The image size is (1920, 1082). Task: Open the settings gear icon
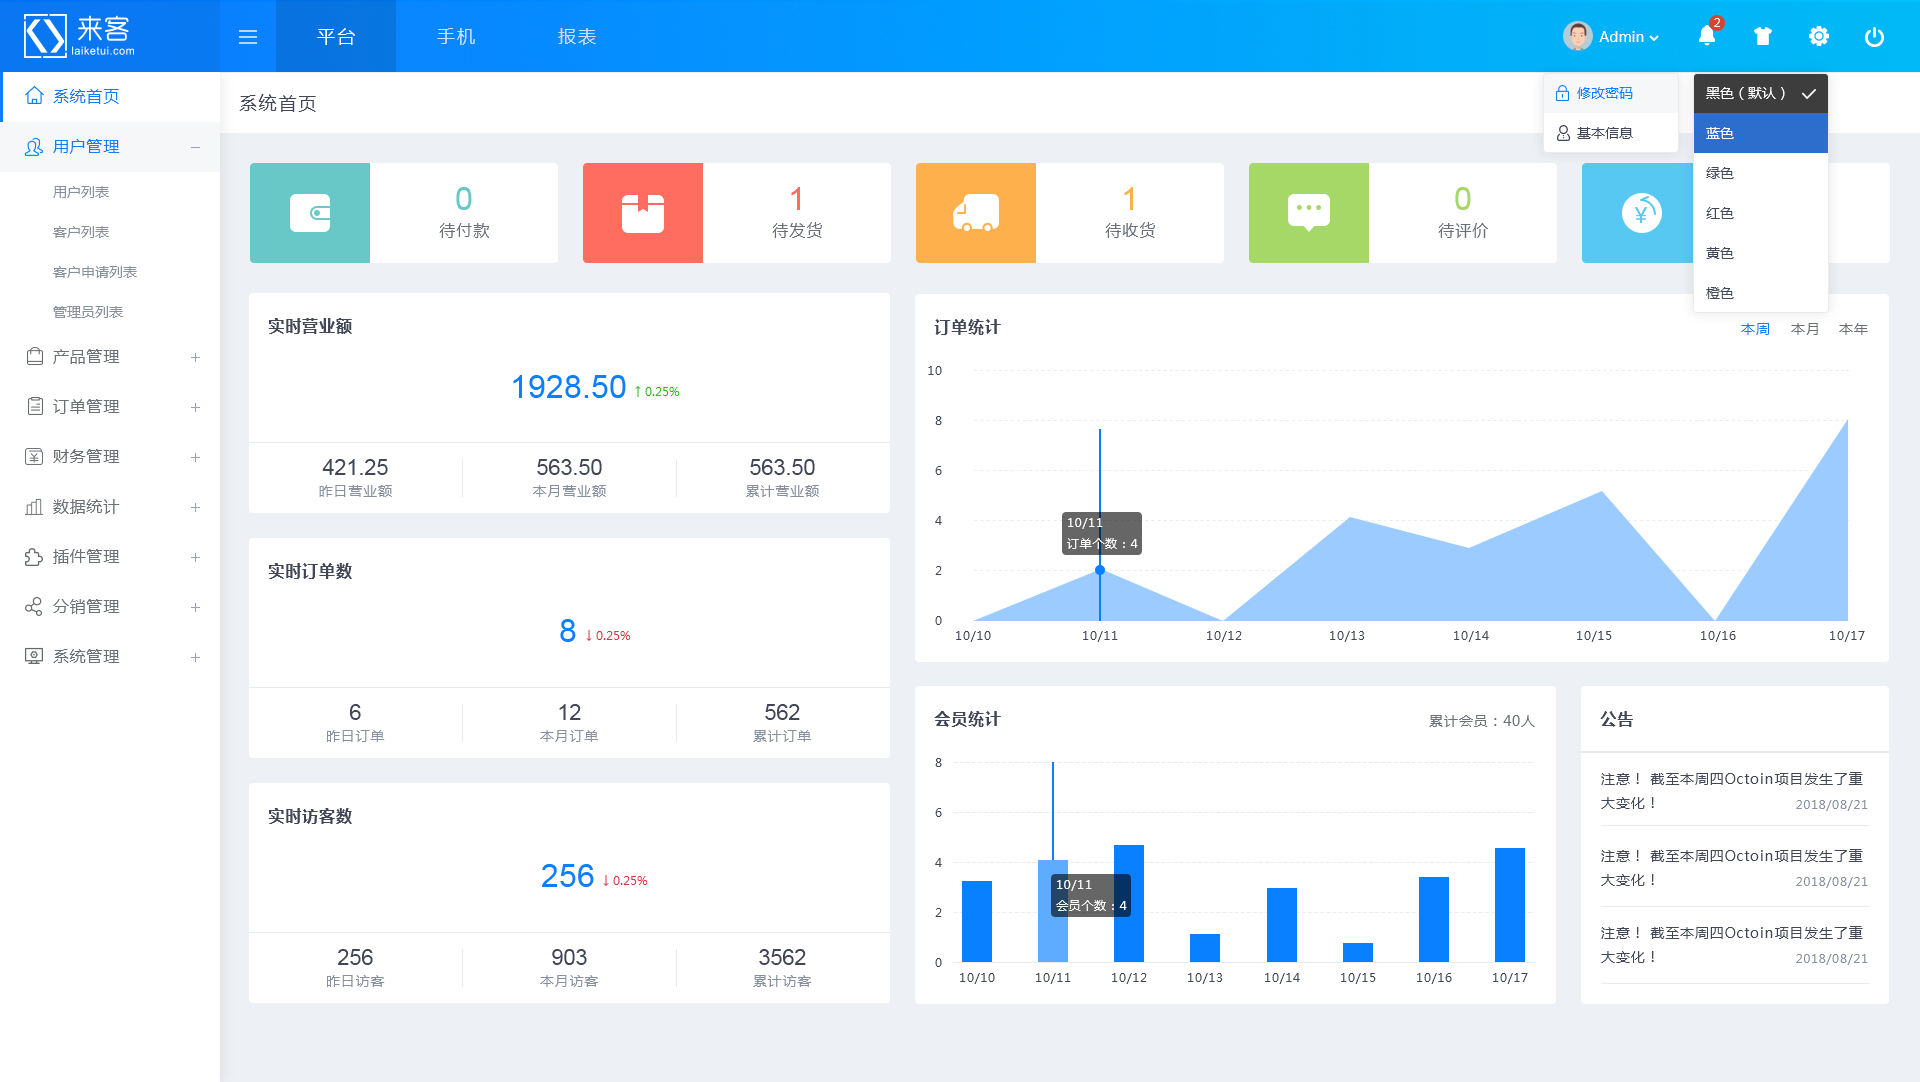(1819, 35)
